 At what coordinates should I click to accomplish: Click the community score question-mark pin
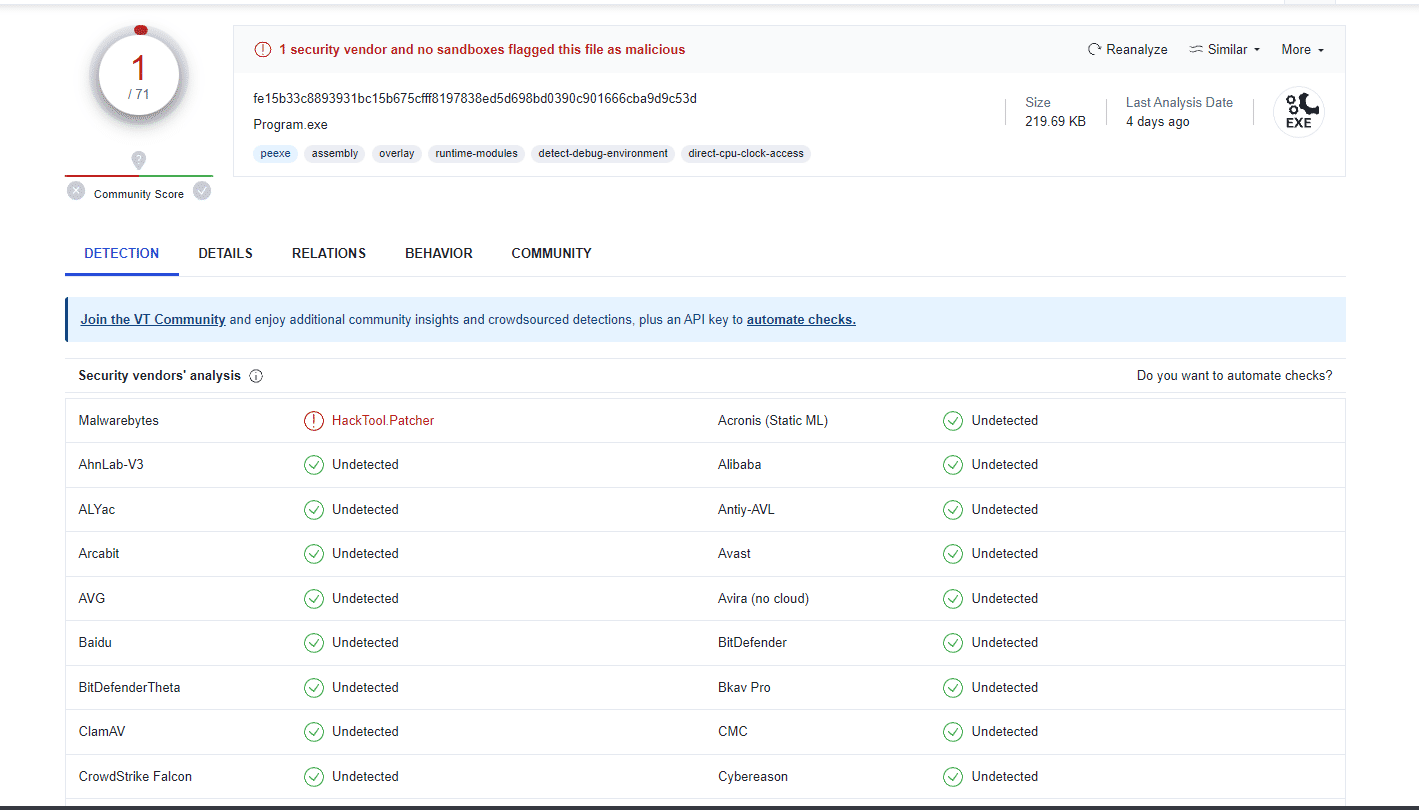click(x=139, y=160)
